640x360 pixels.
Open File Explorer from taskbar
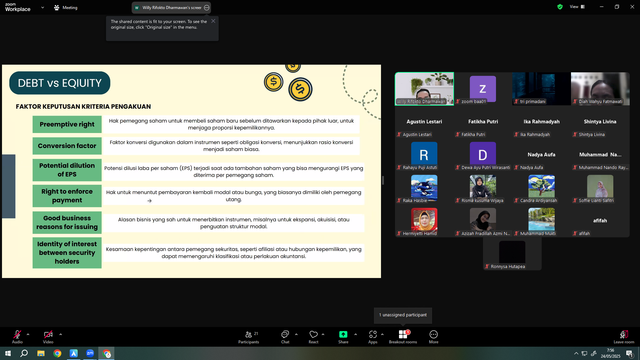click(41, 353)
